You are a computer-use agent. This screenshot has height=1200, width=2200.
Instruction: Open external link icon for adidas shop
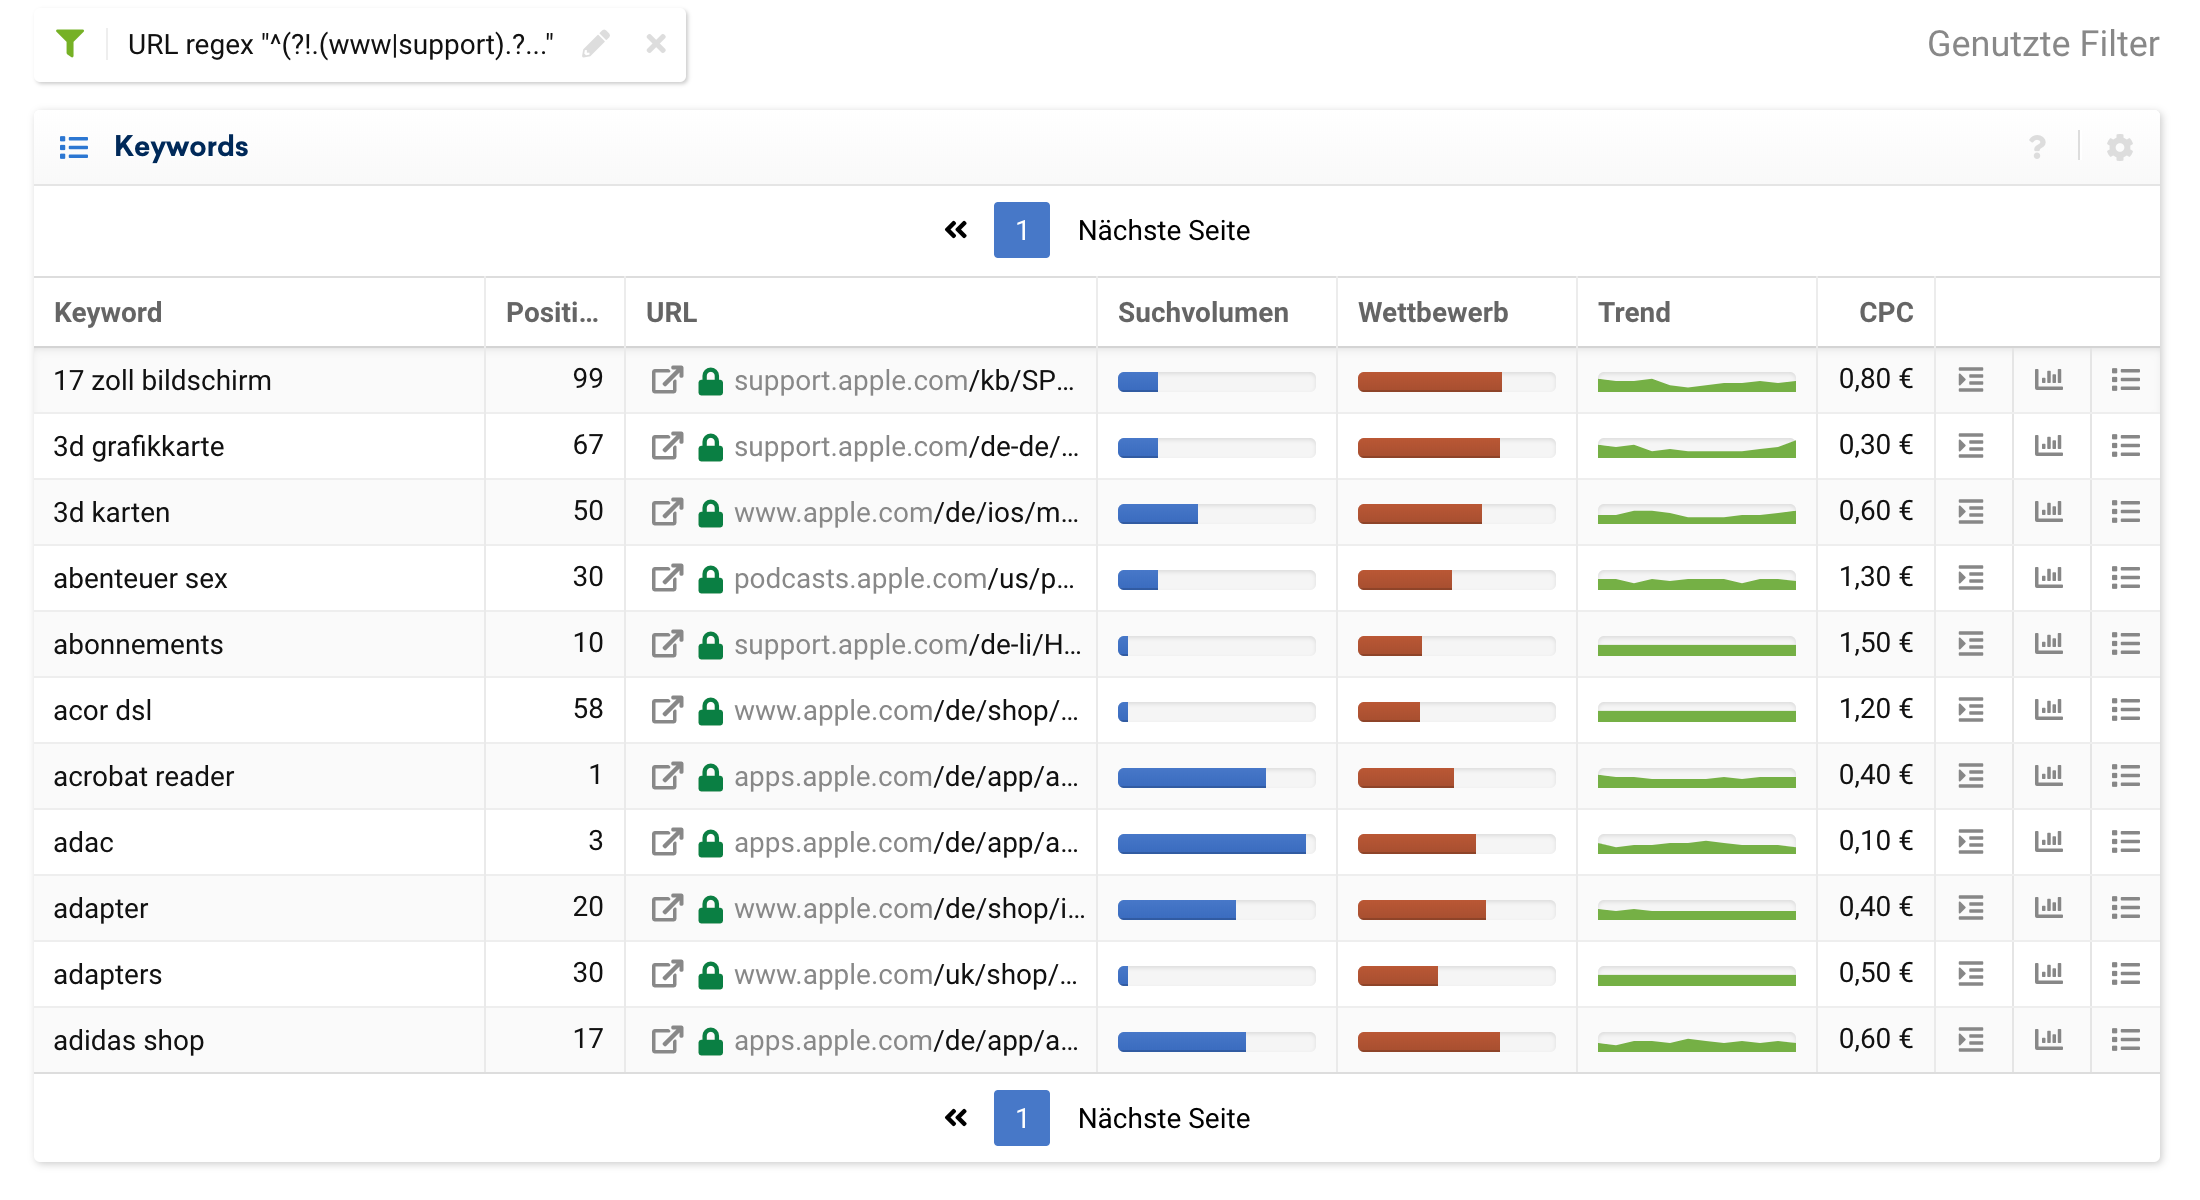click(x=667, y=1040)
